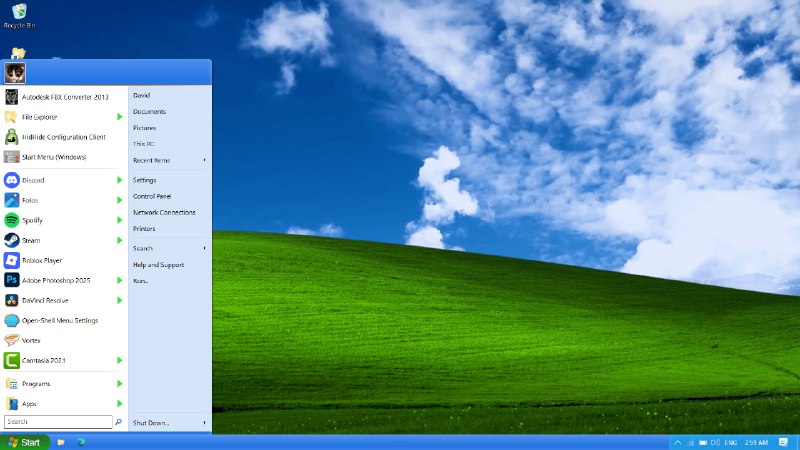
Task: Open Steam via its icon
Action: pos(11,240)
